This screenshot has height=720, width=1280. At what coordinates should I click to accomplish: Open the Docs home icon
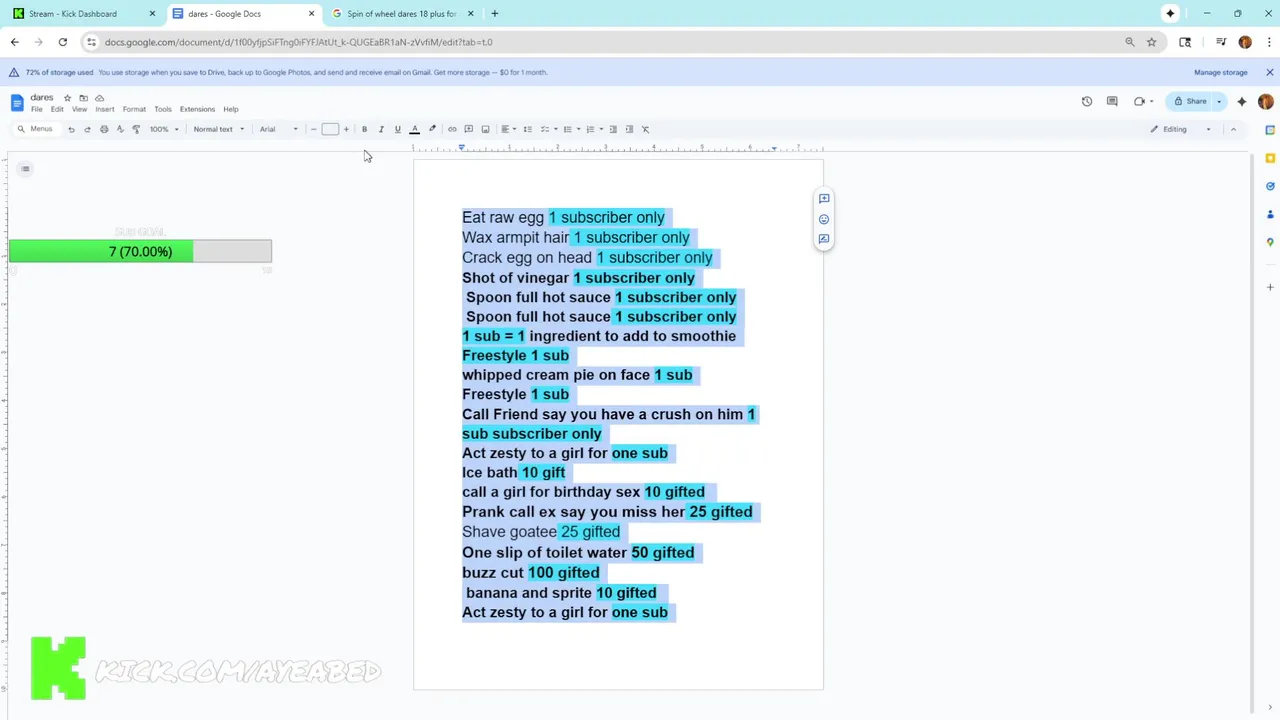pyautogui.click(x=17, y=103)
